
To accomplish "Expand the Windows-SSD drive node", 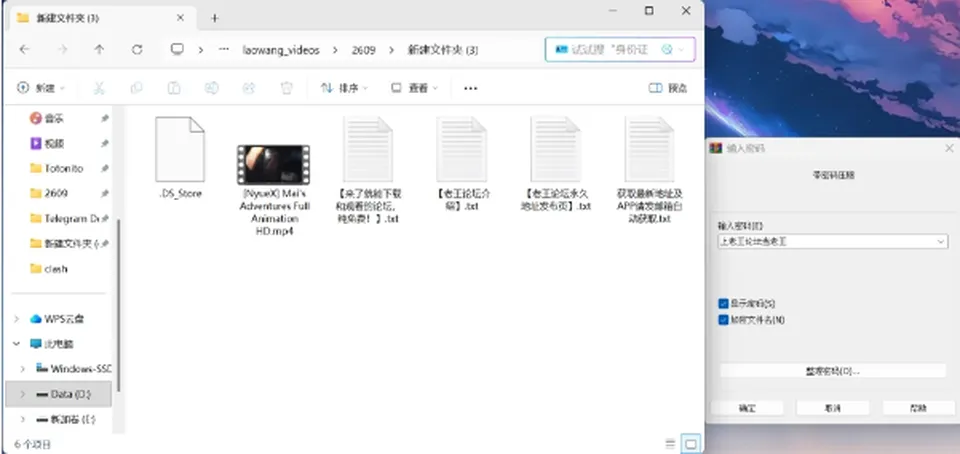I will tap(23, 369).
